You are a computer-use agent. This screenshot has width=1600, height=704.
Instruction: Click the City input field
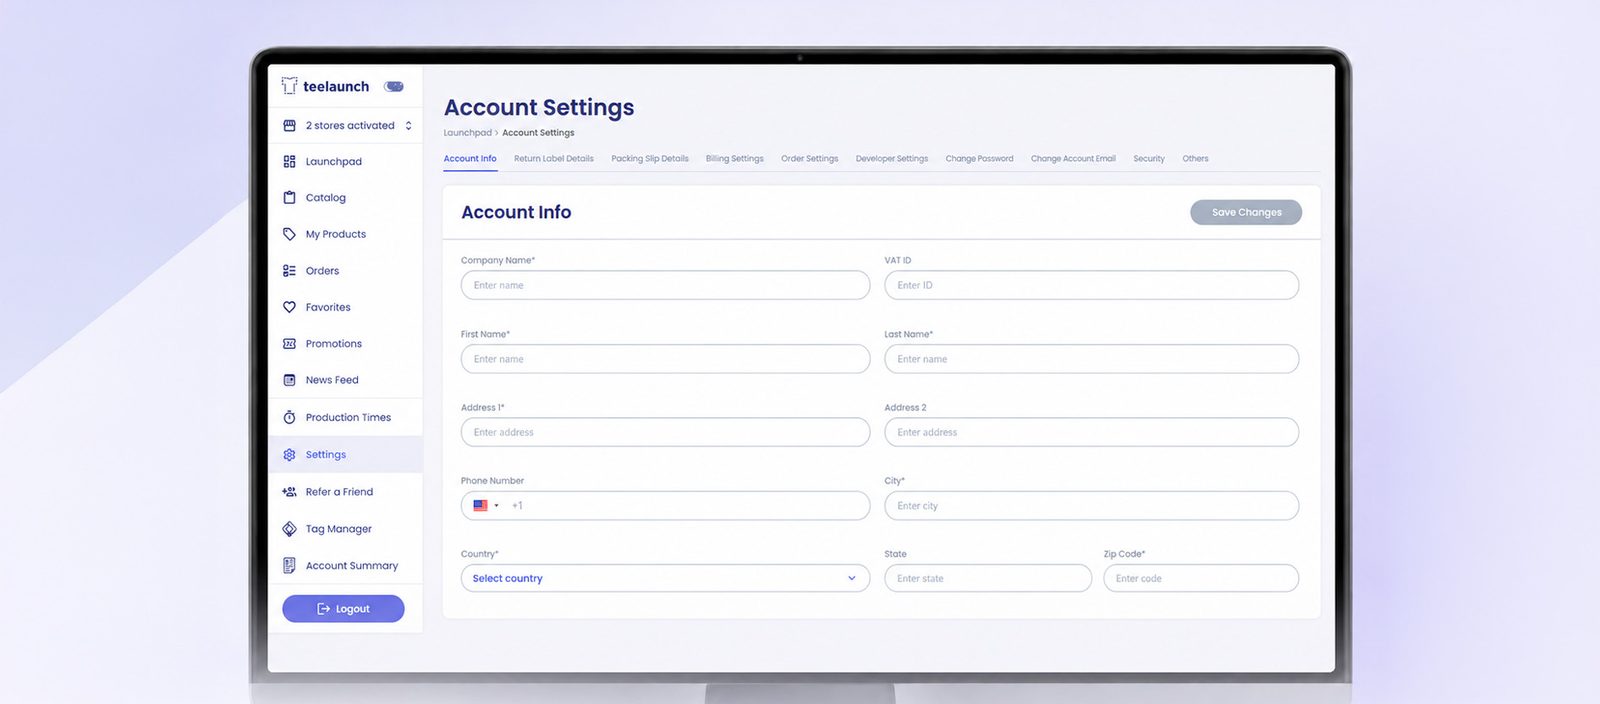pos(1091,506)
